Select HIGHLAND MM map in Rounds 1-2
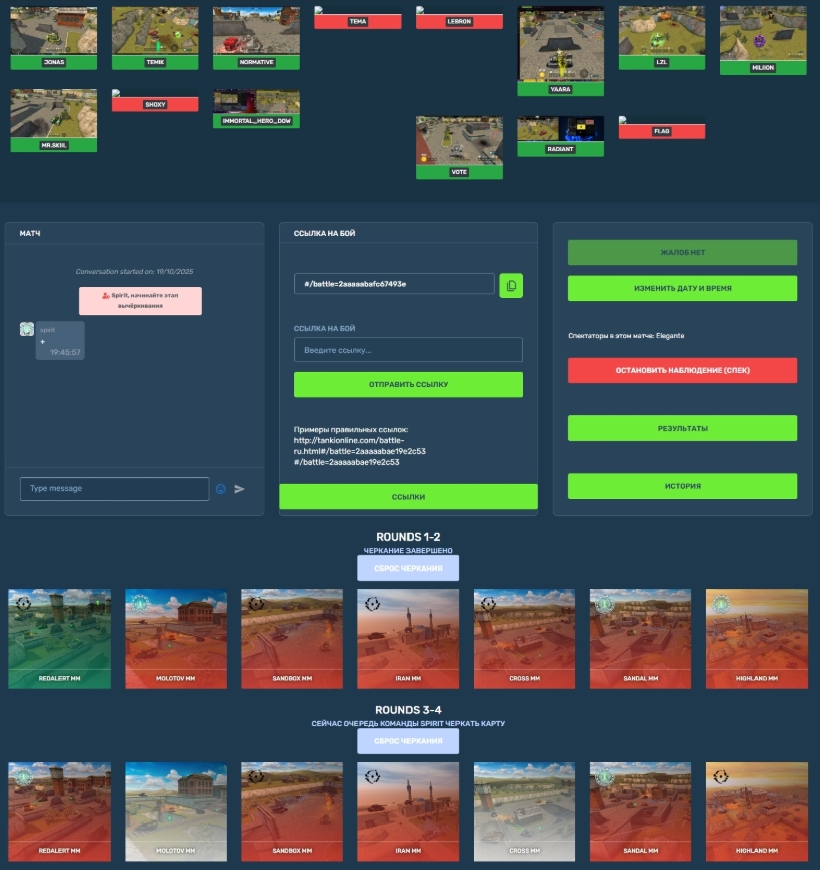Image resolution: width=820 pixels, height=870 pixels. (757, 639)
